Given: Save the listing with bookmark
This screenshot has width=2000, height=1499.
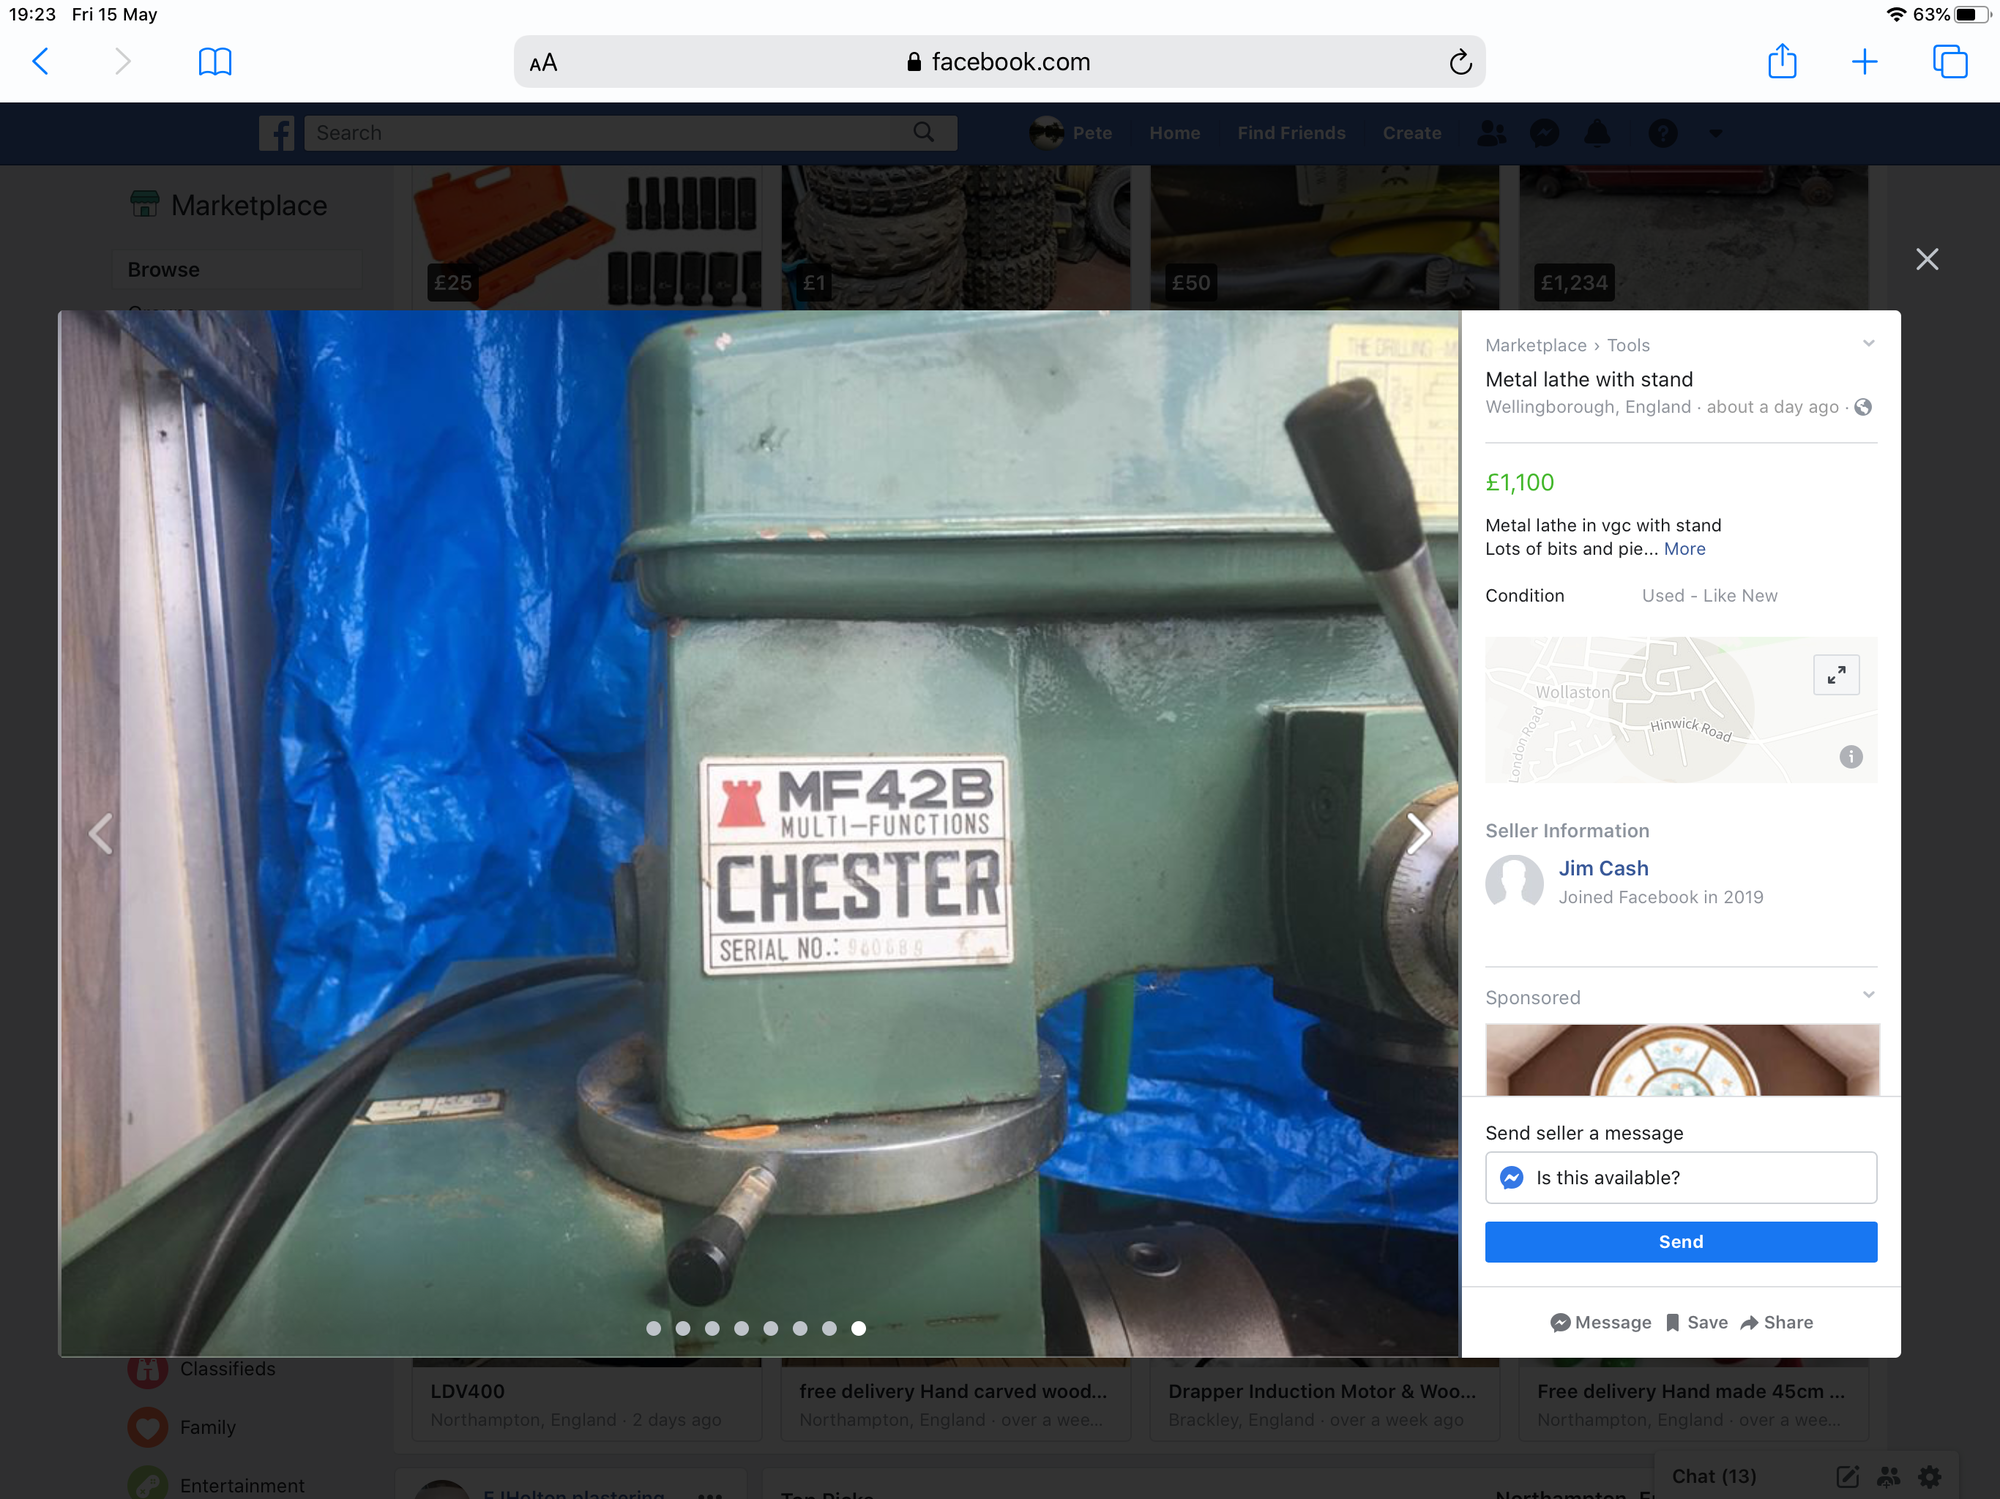Looking at the screenshot, I should pyautogui.click(x=1697, y=1323).
